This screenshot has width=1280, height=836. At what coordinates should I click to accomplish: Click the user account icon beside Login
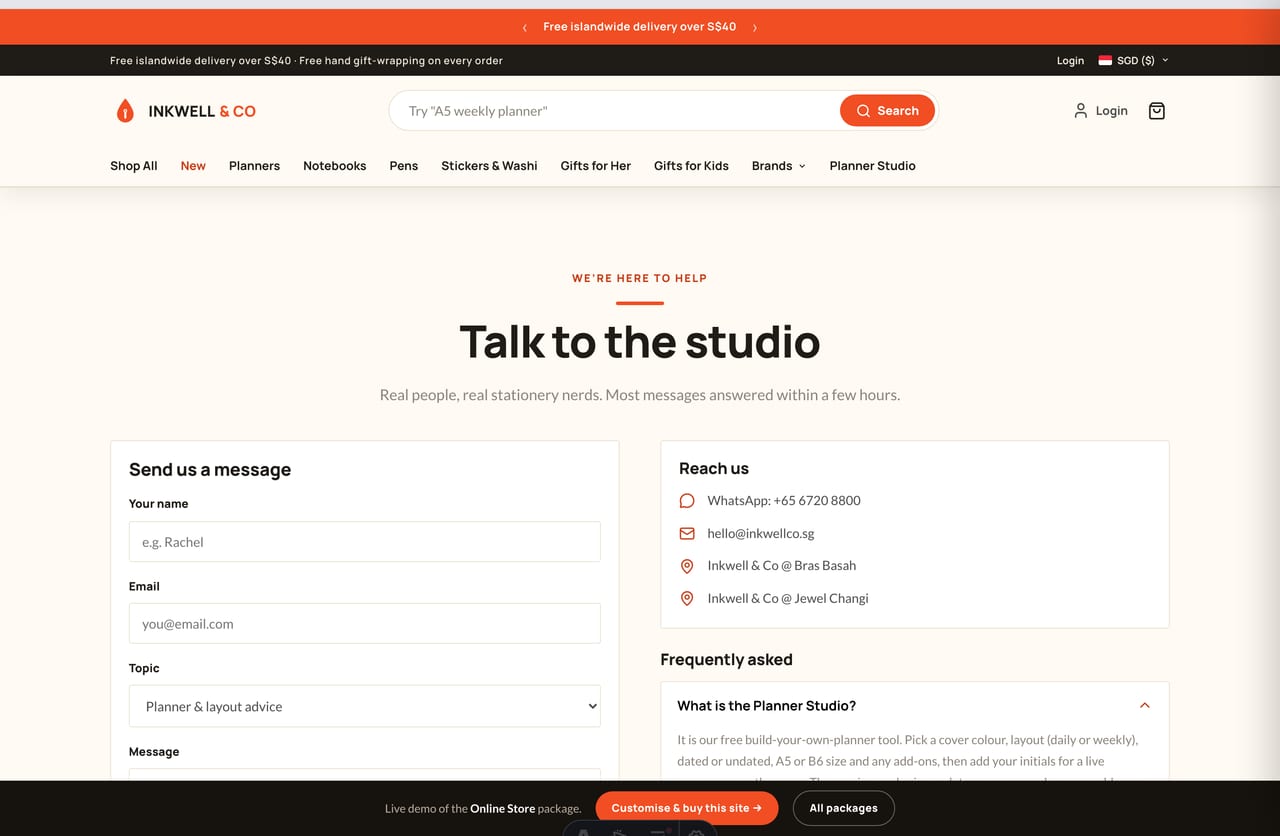coord(1080,111)
